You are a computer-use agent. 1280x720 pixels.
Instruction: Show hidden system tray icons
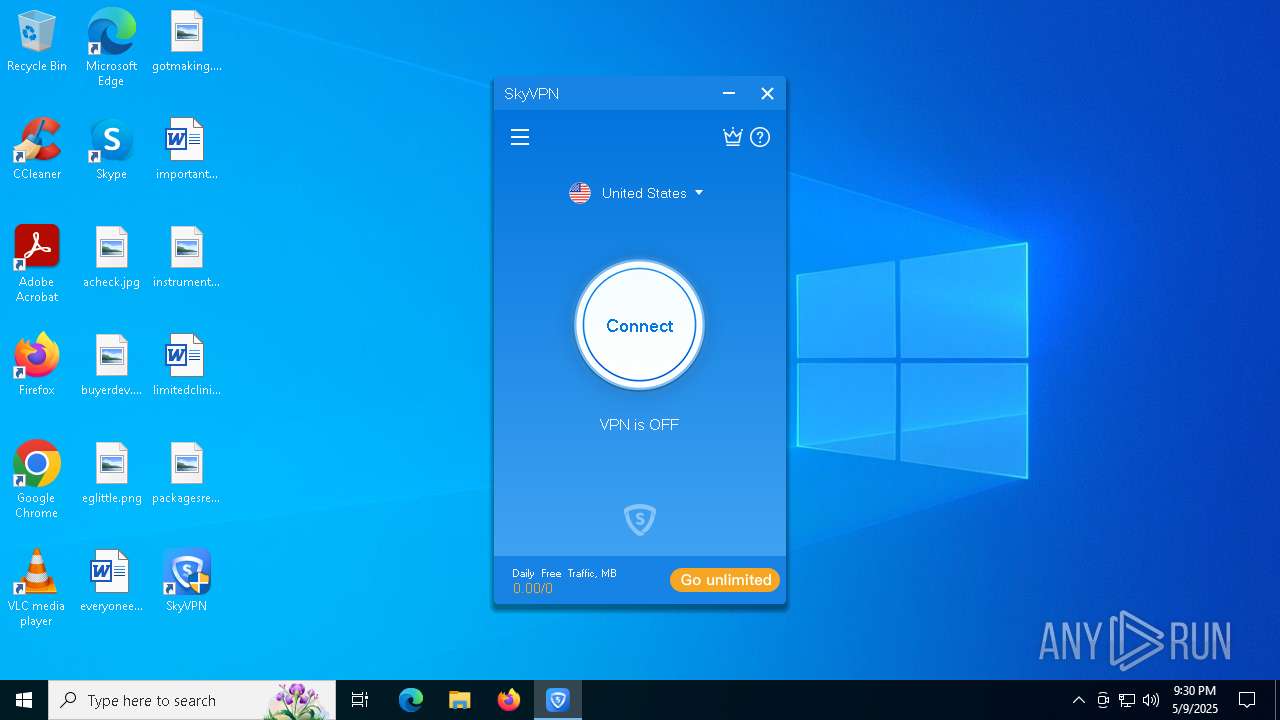[x=1078, y=700]
